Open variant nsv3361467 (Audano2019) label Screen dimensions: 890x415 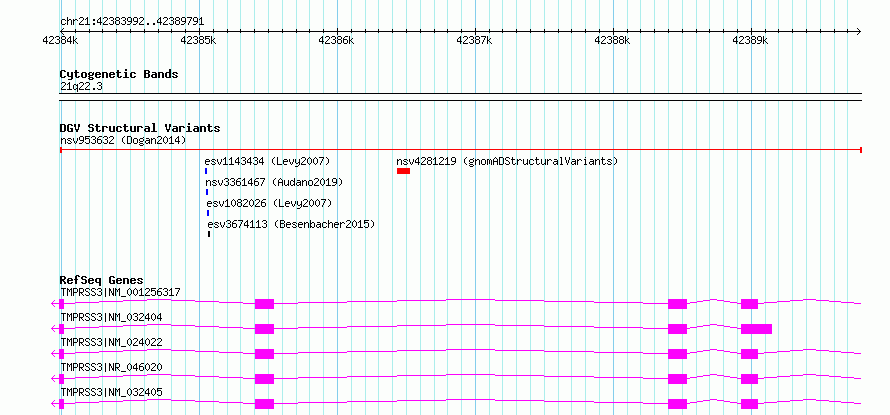[x=274, y=182]
